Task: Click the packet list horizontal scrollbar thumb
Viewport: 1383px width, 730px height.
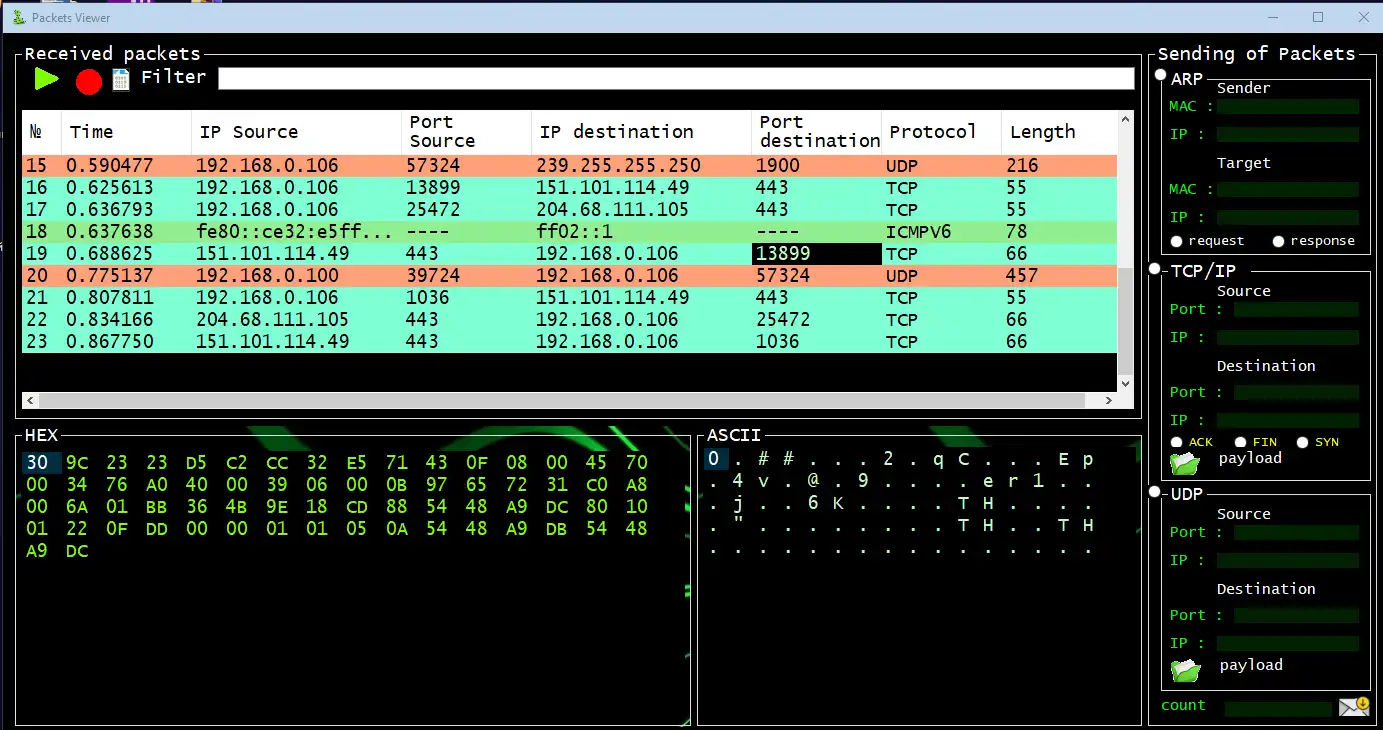Action: 562,400
